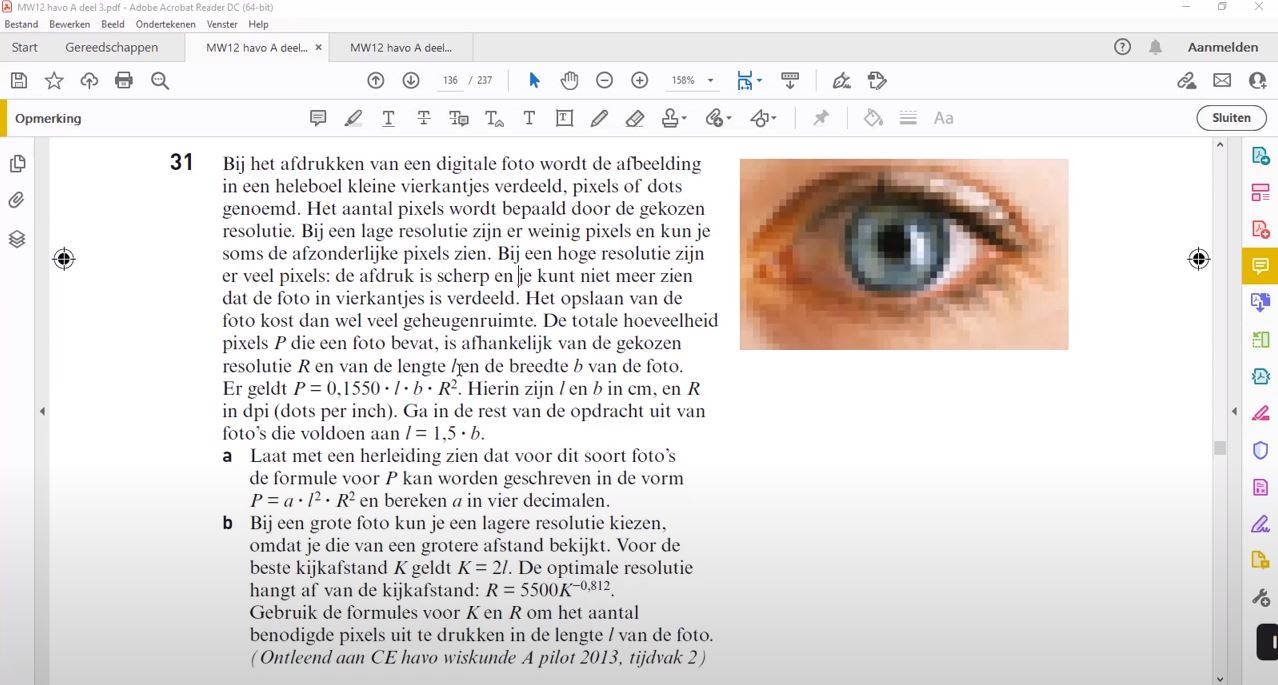Screen dimensions: 1278x685
Task: Open the Help menu
Action: pyautogui.click(x=258, y=24)
